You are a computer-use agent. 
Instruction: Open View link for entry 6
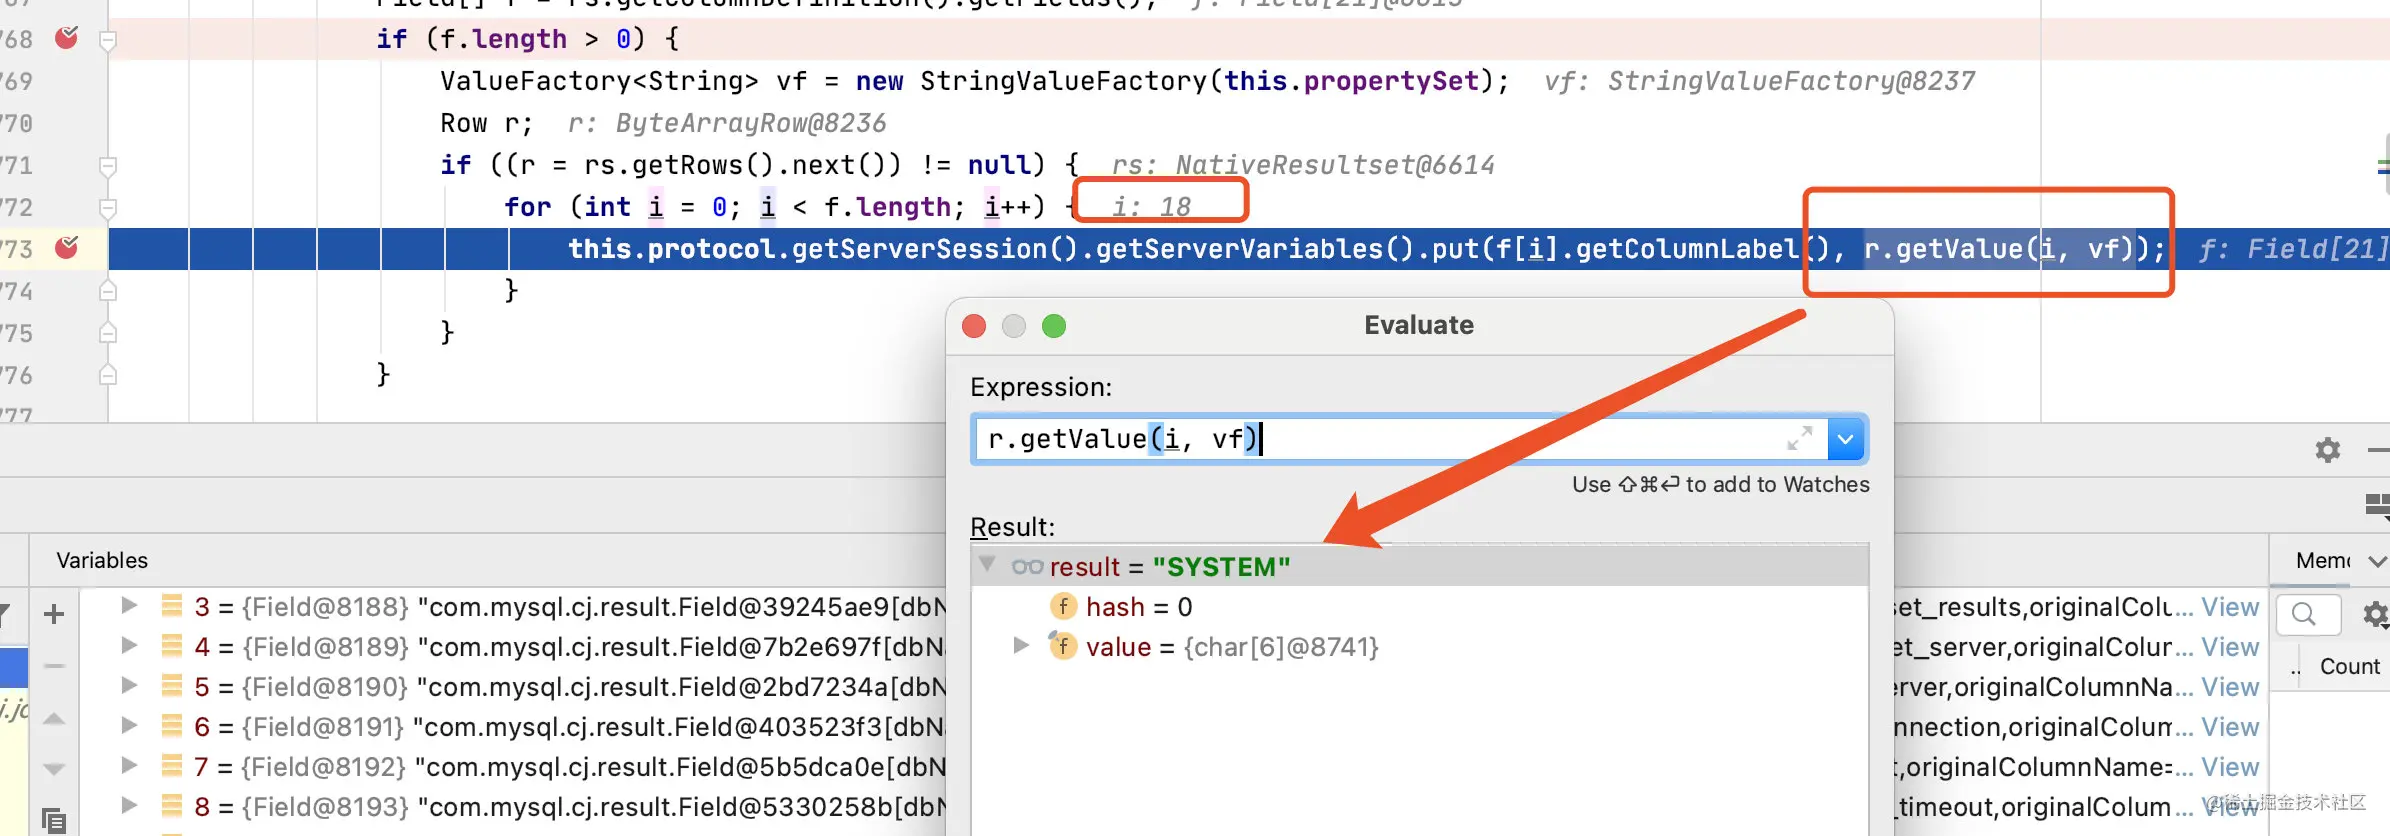tap(2230, 727)
